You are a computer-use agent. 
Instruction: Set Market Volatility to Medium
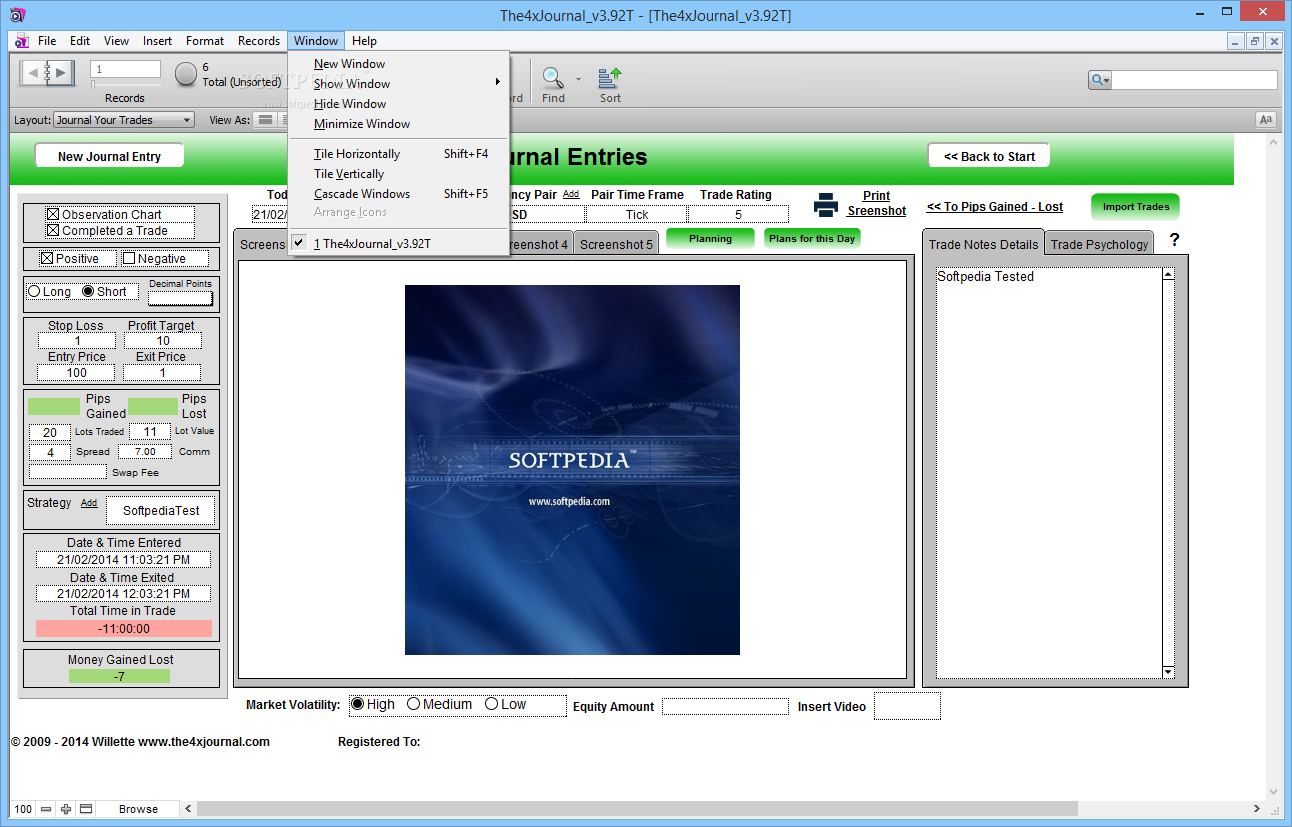coord(413,704)
